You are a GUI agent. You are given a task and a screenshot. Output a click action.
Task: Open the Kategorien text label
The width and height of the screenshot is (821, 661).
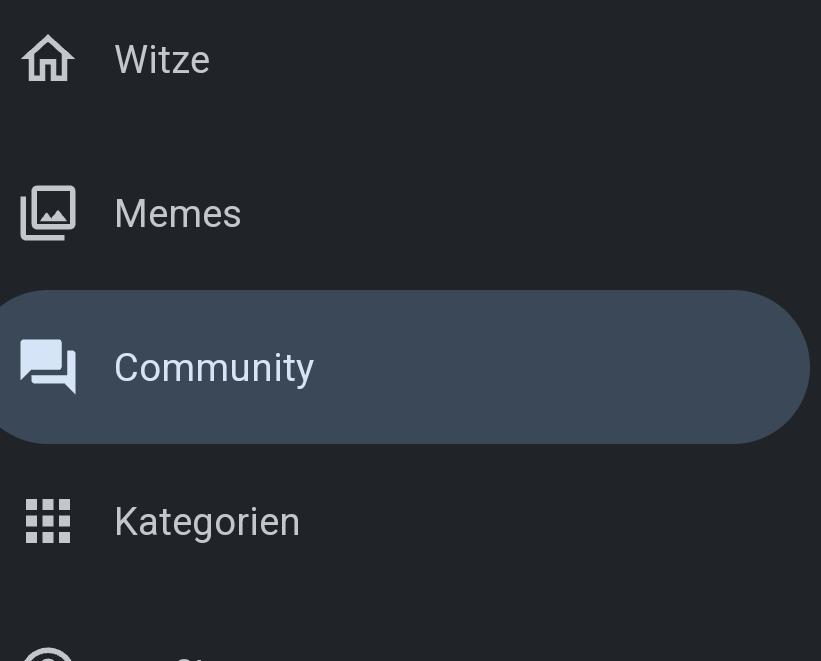point(207,522)
